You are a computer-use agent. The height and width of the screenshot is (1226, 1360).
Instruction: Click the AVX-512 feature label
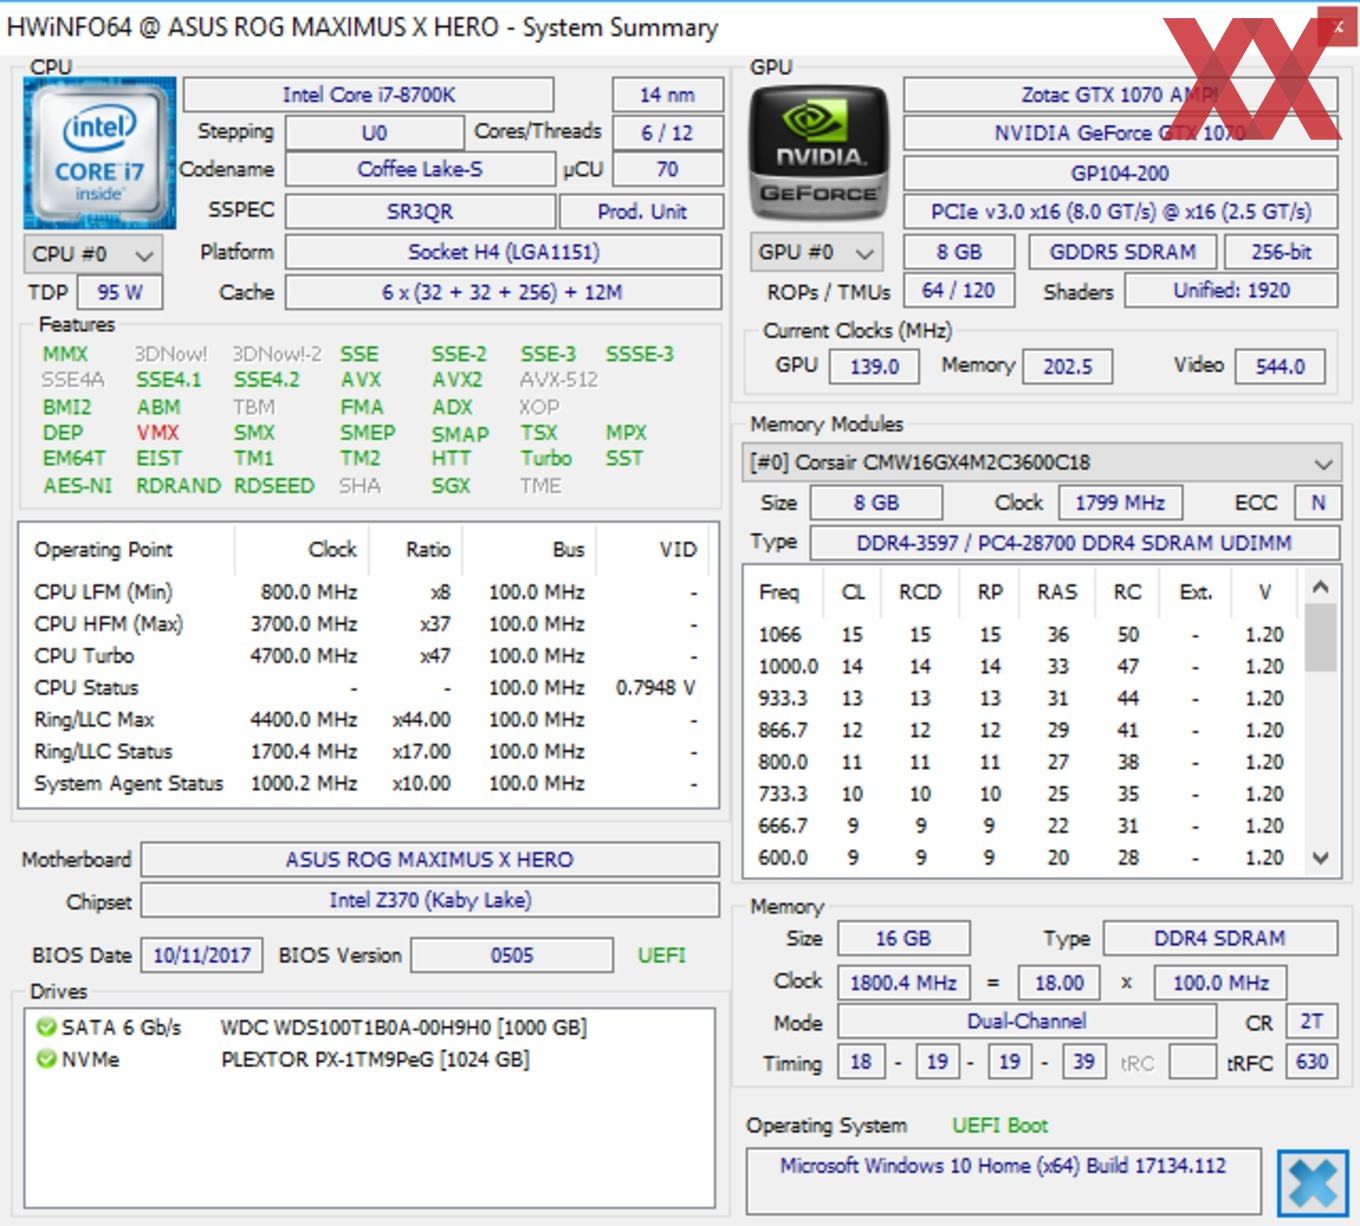coord(559,380)
